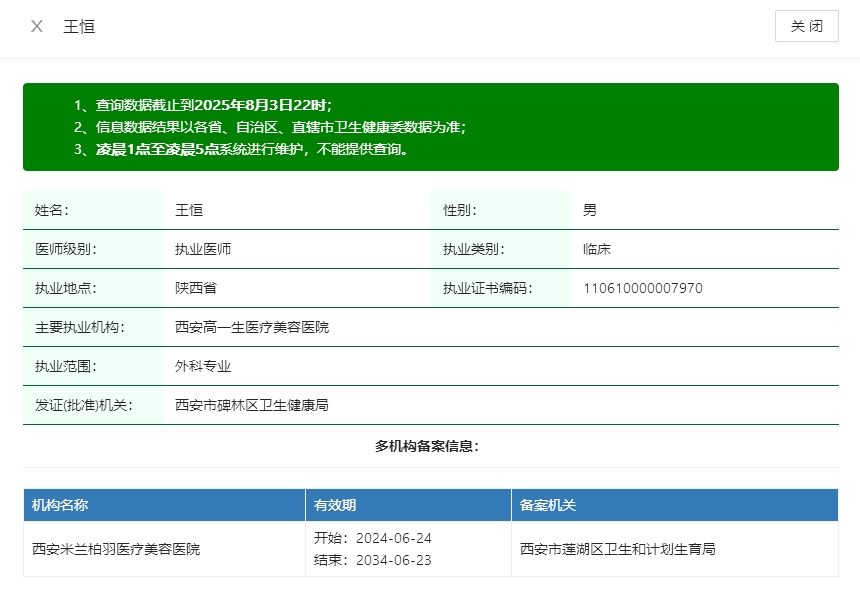Select the gender value 男
860x606 pixels.
[590, 210]
